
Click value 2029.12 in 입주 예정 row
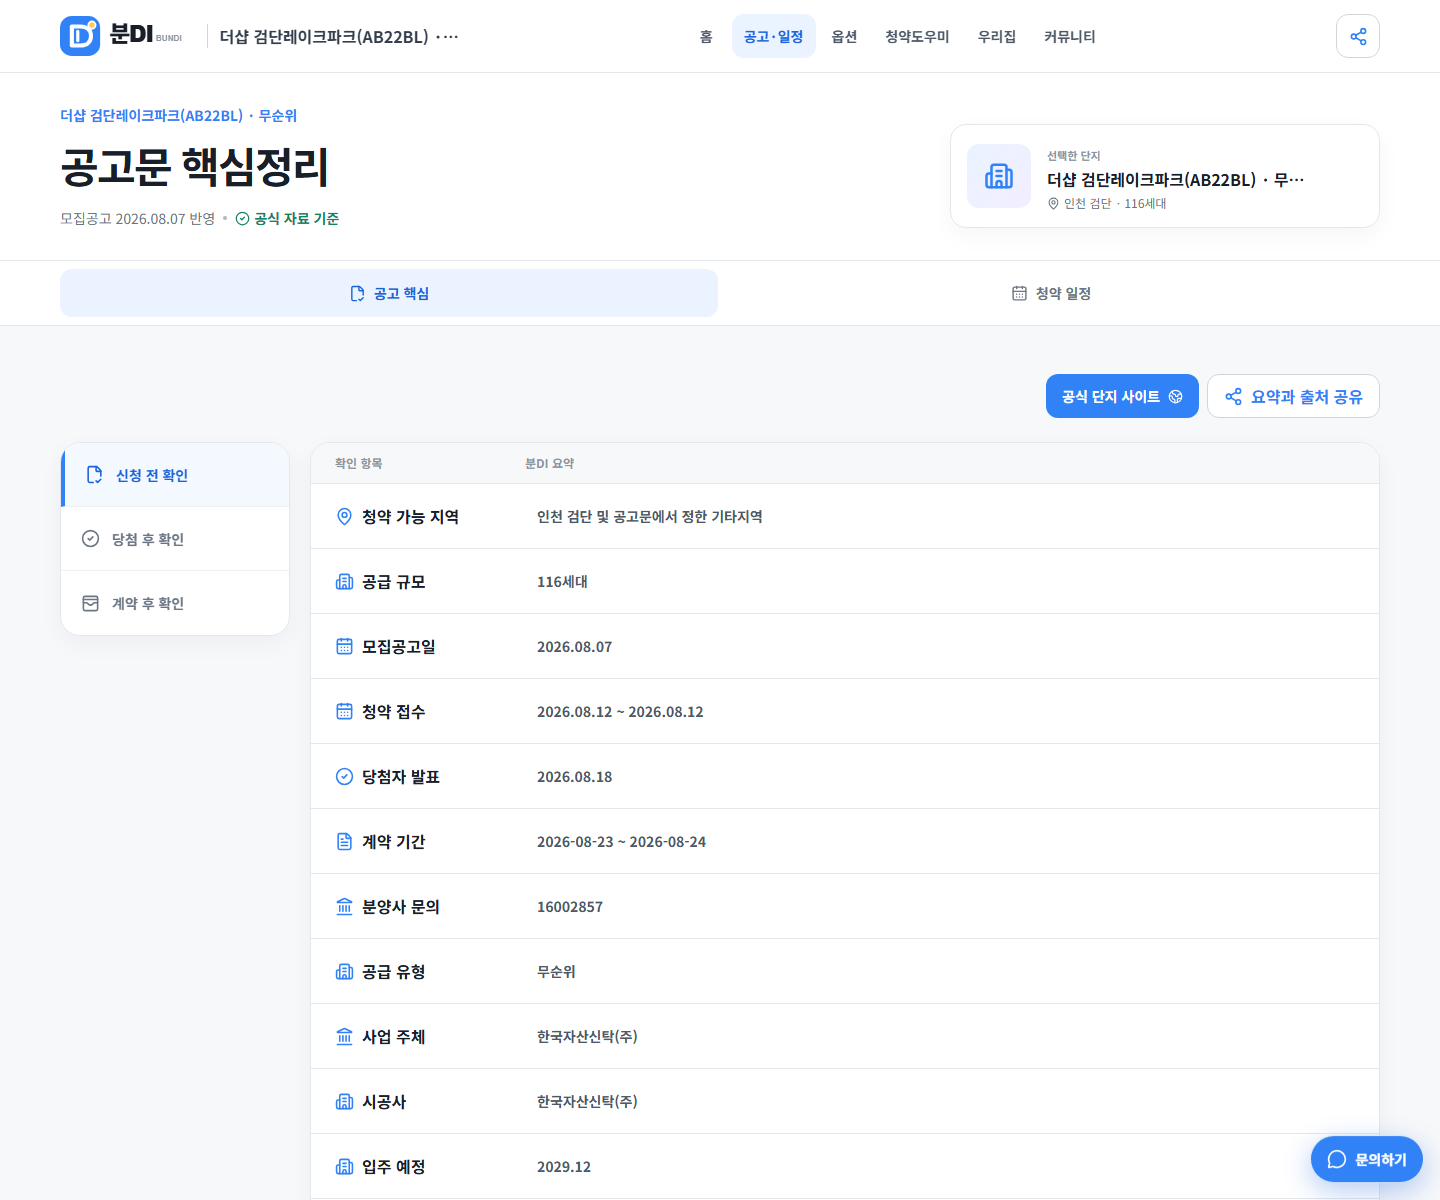click(x=564, y=1166)
